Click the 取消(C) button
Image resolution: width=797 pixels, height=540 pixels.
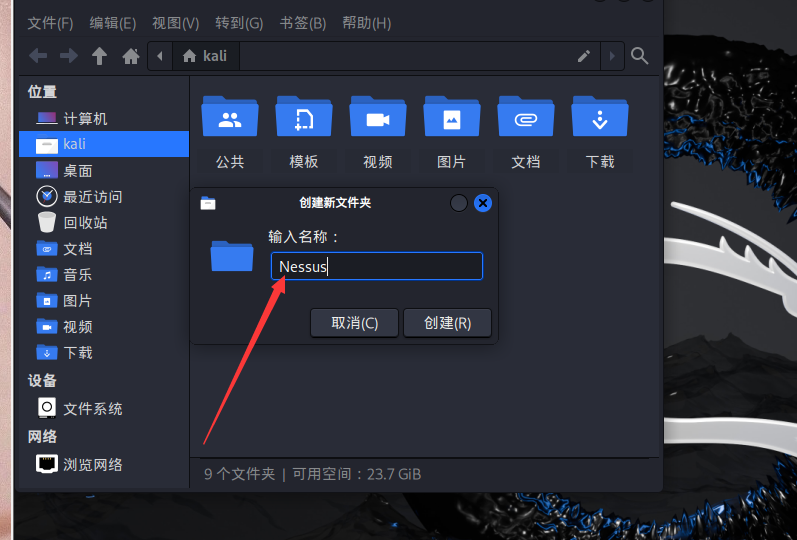[x=354, y=323]
